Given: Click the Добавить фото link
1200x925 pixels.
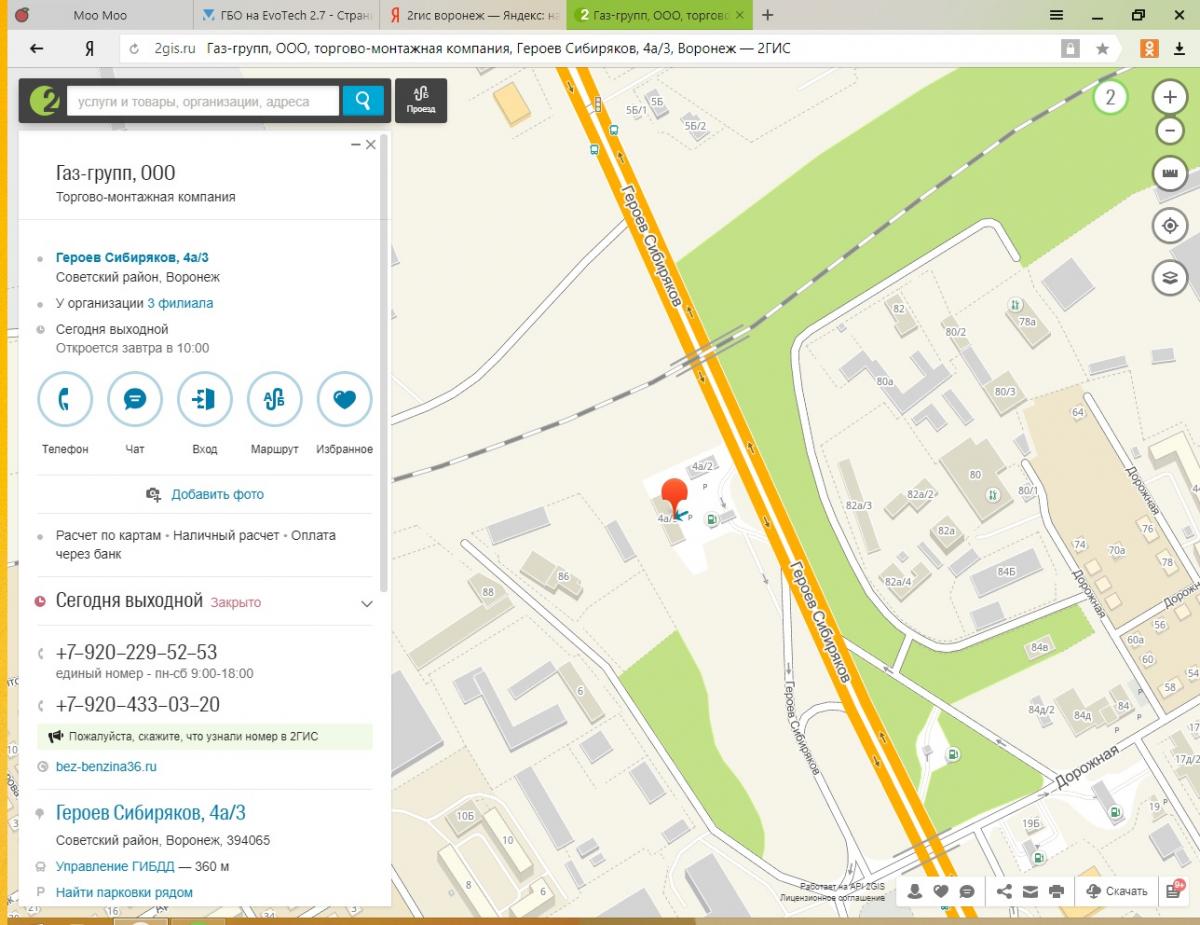Looking at the screenshot, I should [x=217, y=494].
